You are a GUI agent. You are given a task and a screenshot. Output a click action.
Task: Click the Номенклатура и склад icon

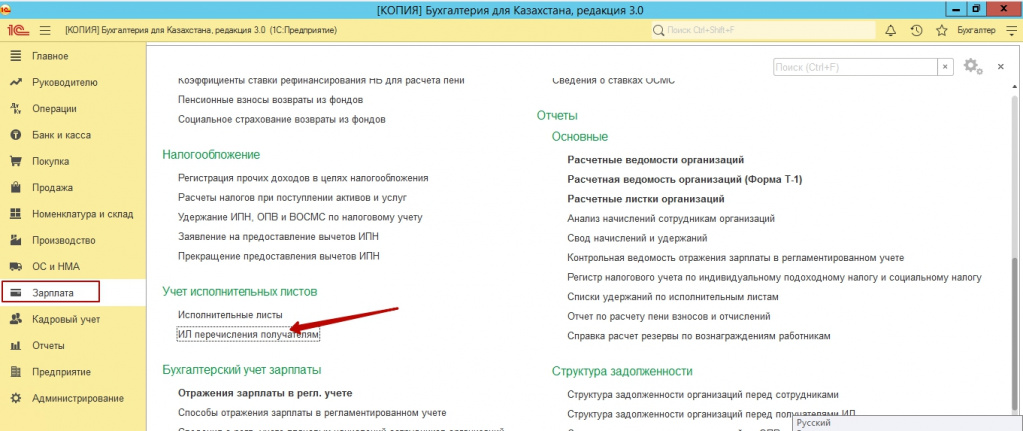tap(16, 214)
